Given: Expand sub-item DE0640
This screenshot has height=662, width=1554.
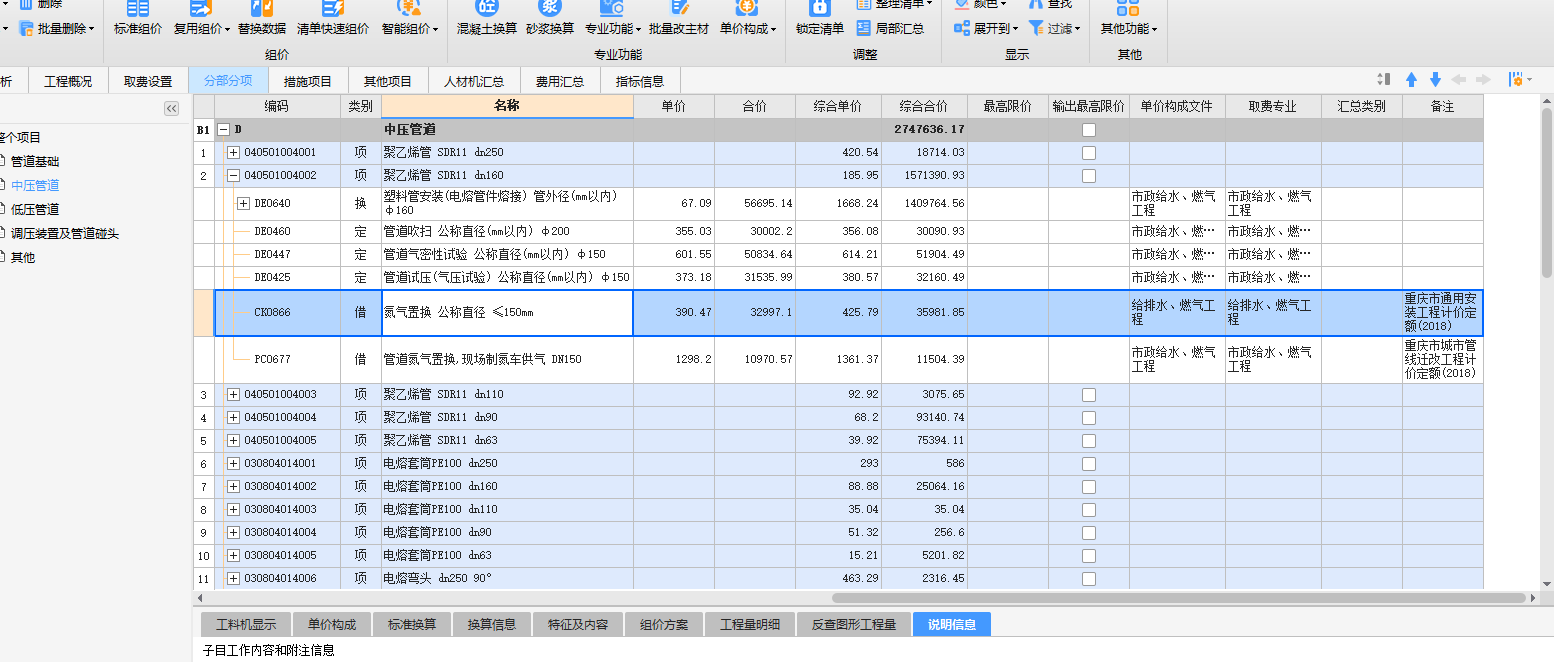Looking at the screenshot, I should click(243, 204).
